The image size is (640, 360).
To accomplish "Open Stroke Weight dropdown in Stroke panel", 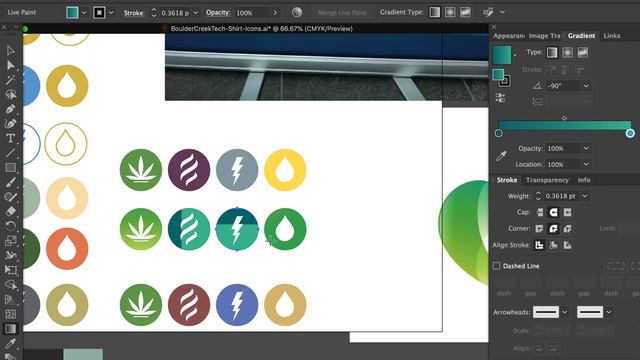I will tap(585, 196).
